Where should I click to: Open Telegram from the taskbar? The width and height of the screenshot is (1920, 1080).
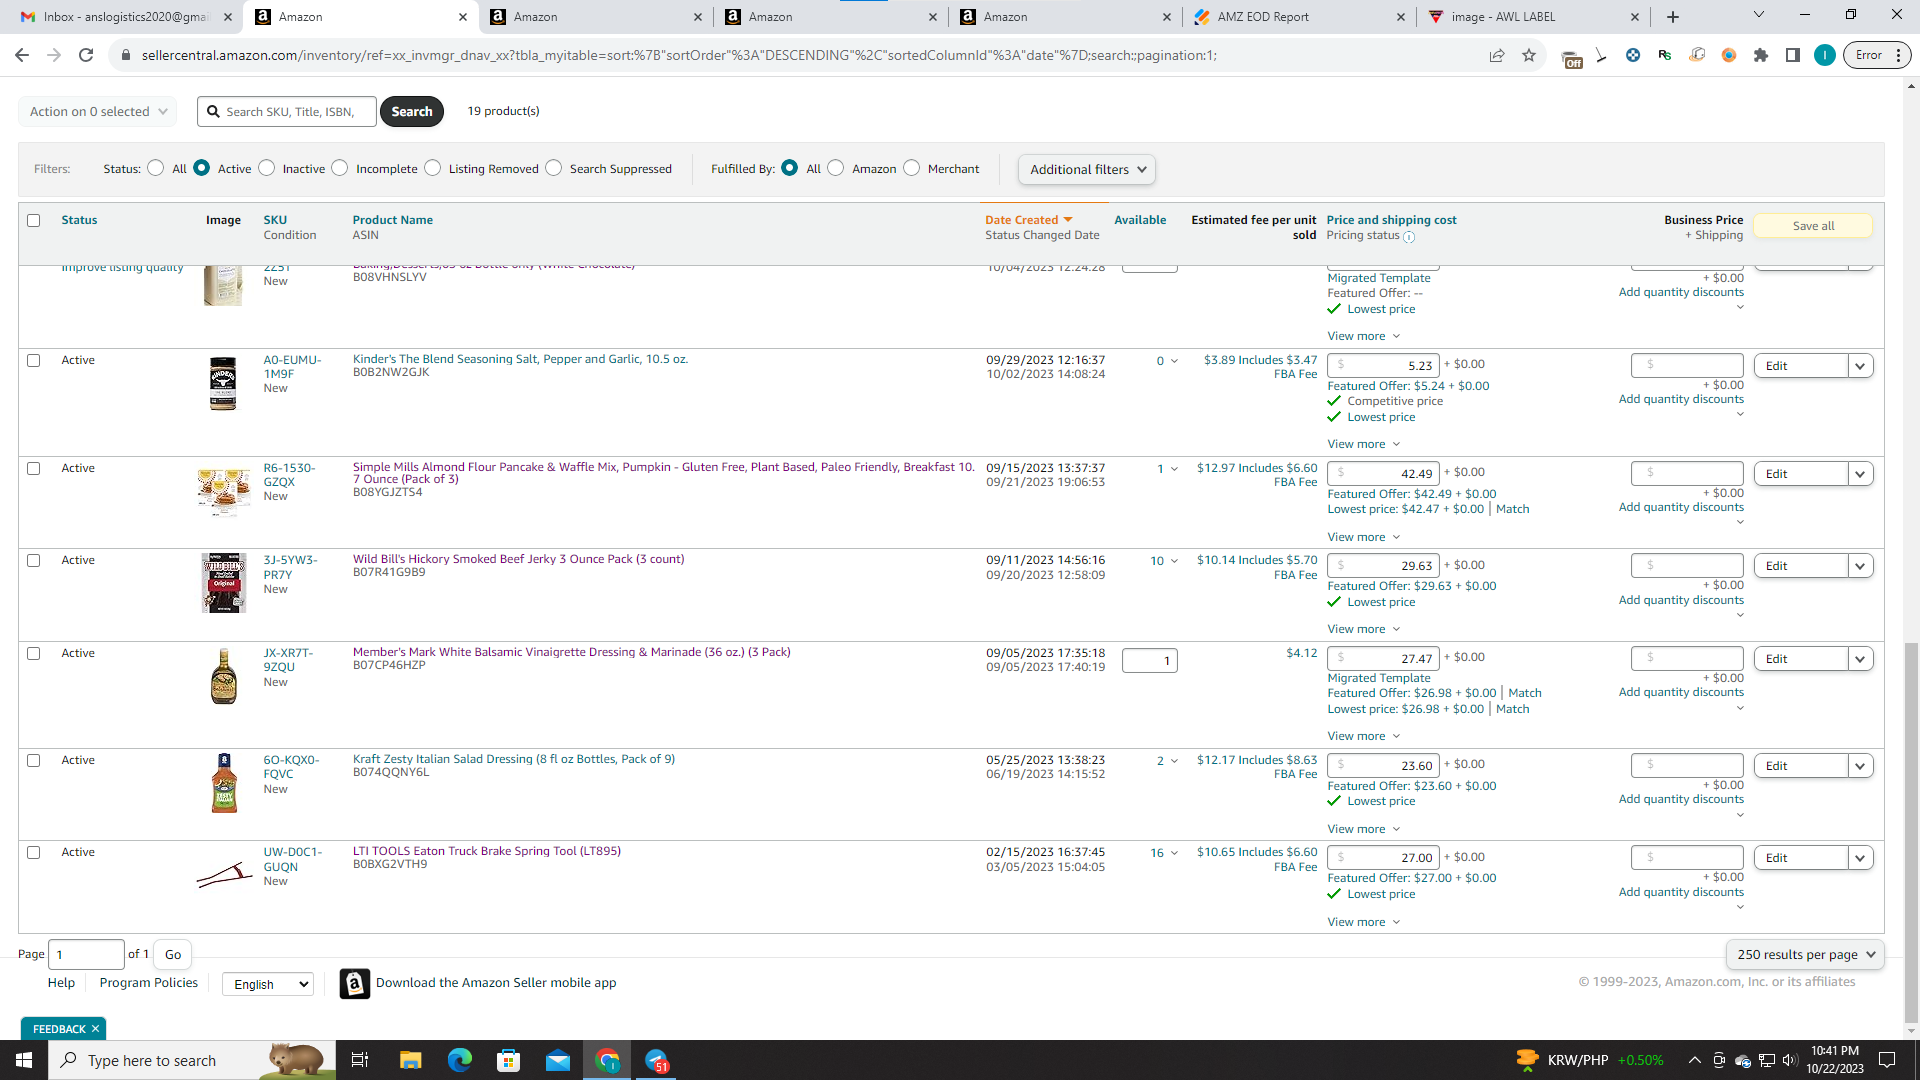[656, 1060]
